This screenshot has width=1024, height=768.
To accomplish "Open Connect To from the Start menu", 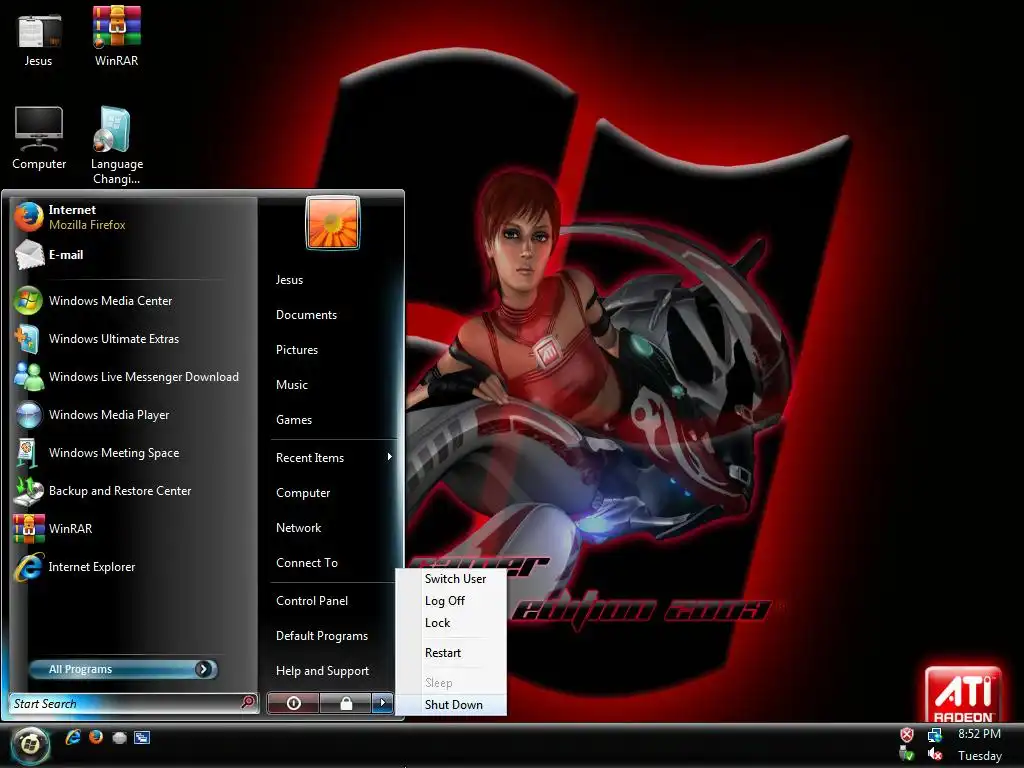I will (307, 563).
